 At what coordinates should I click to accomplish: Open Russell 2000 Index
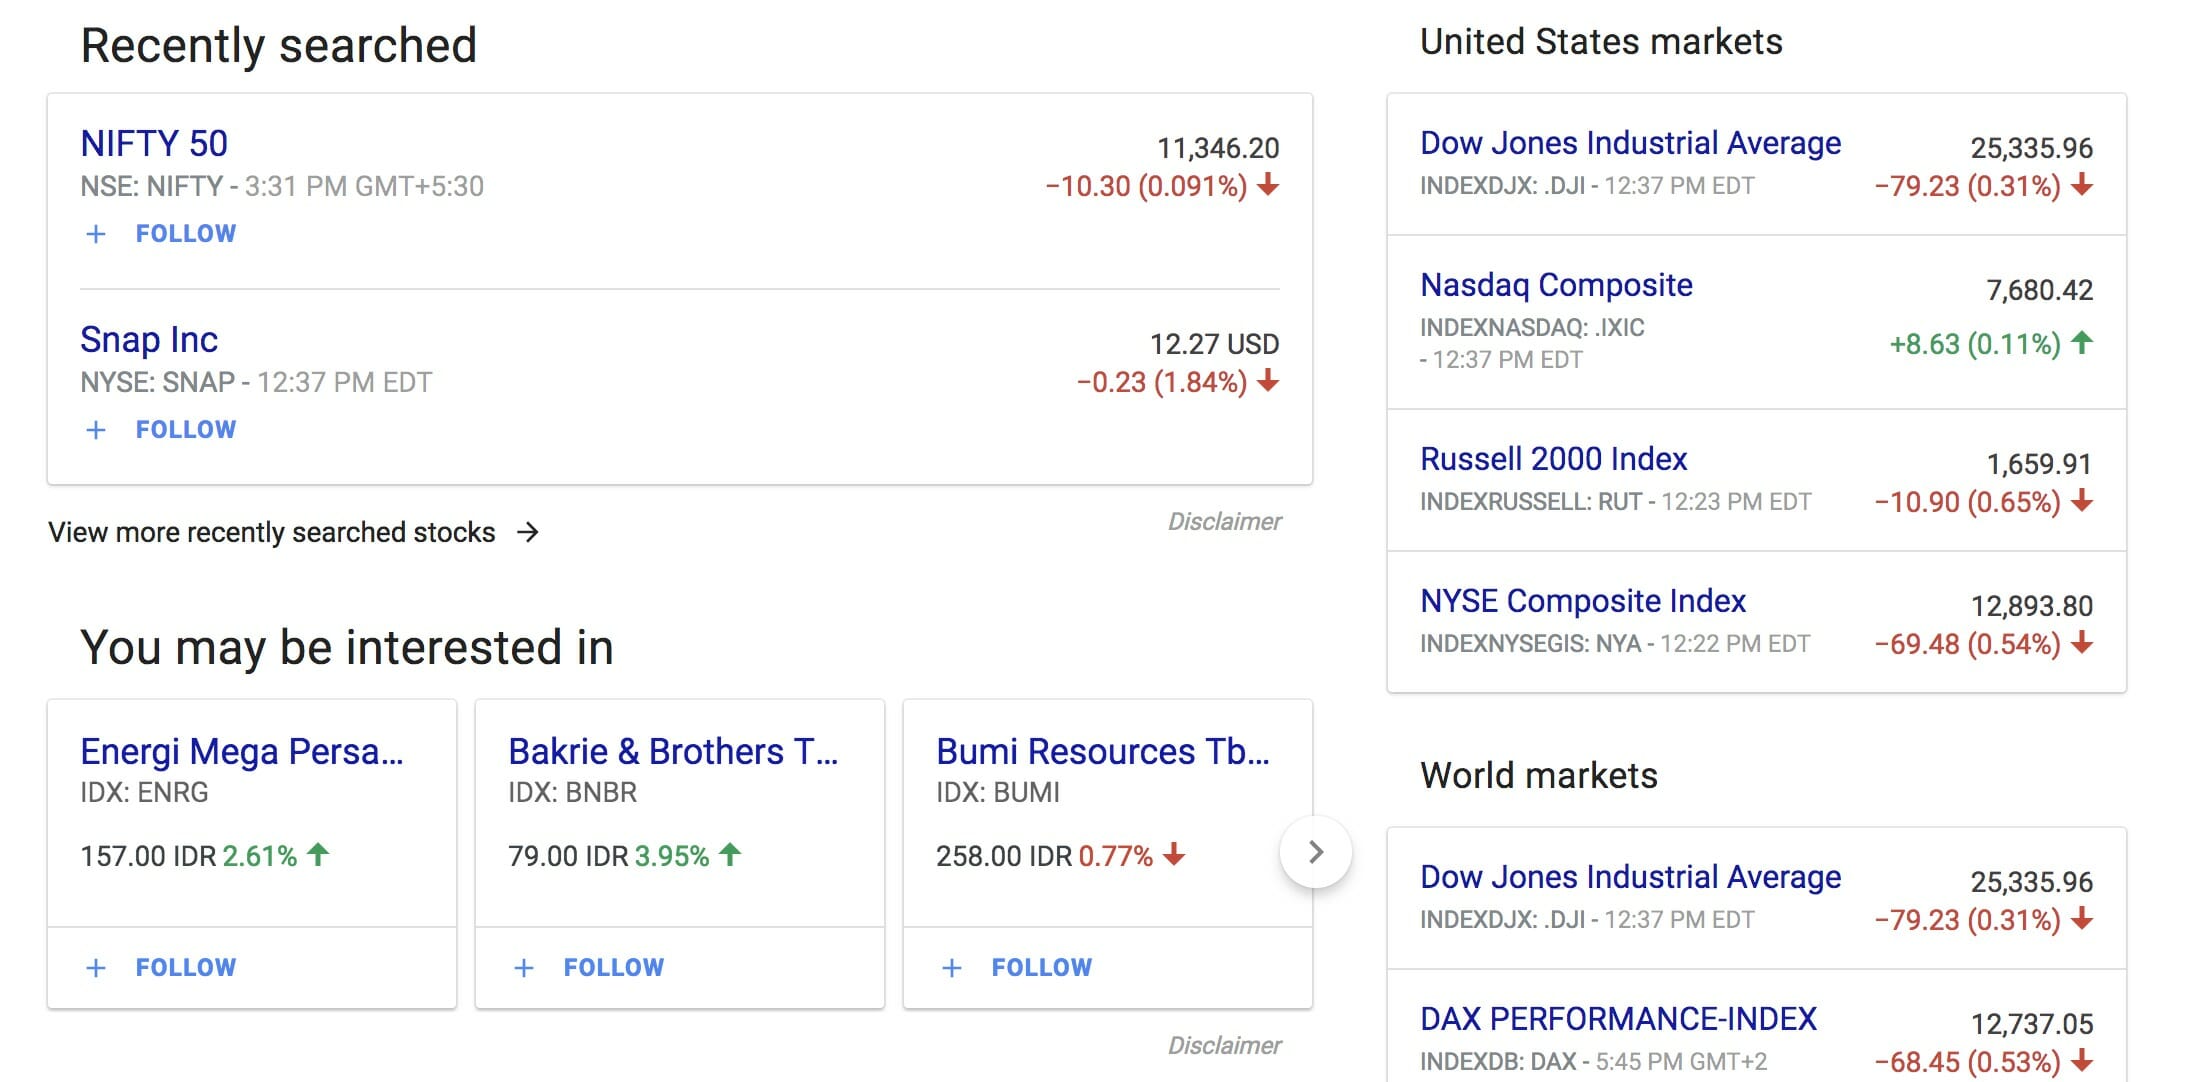coord(1554,460)
